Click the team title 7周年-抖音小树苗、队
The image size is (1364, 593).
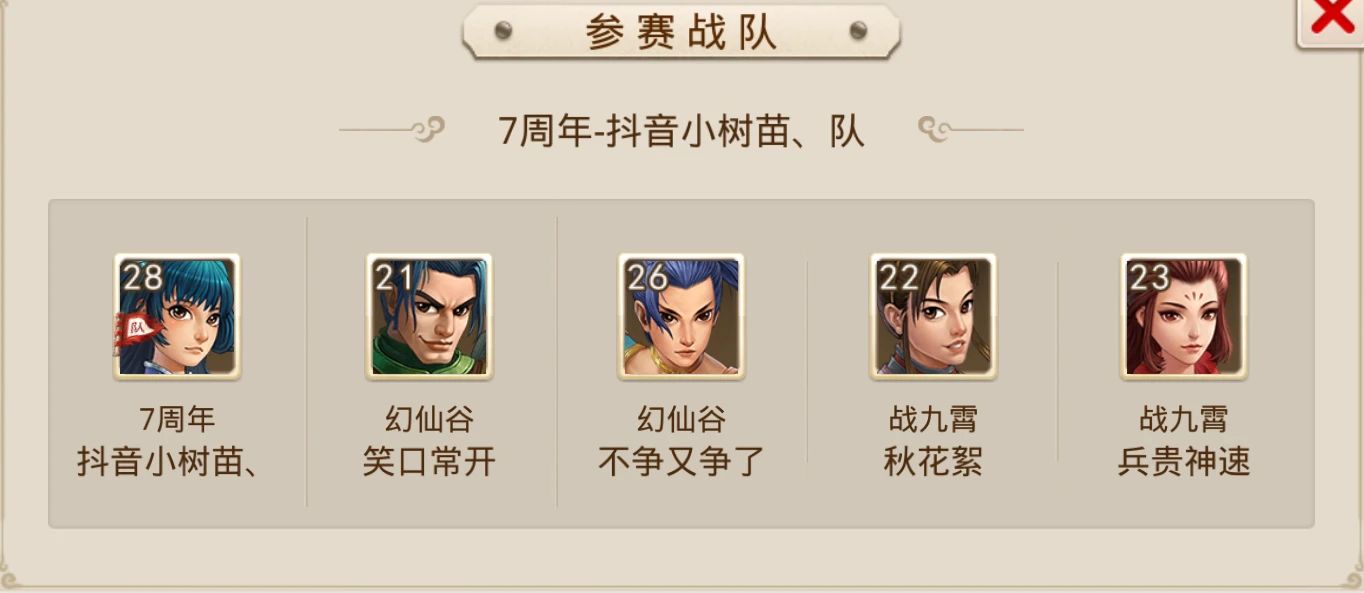tap(681, 131)
